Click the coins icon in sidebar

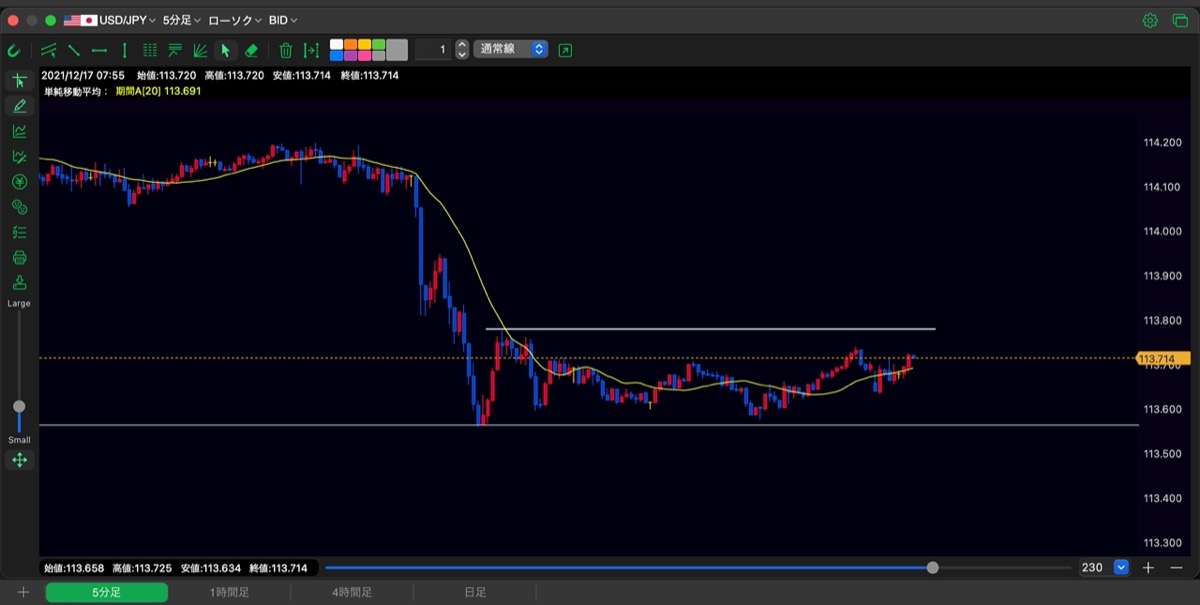click(19, 207)
